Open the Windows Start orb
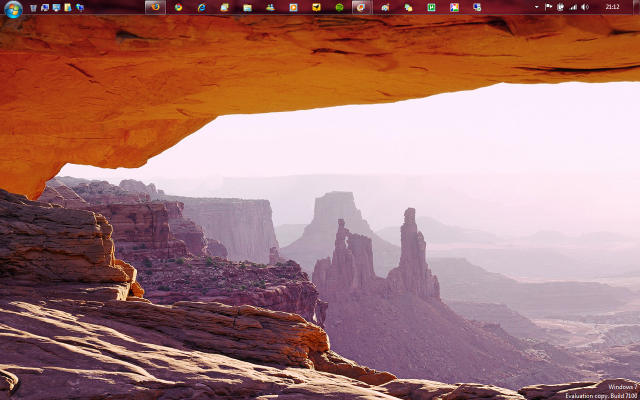The width and height of the screenshot is (640, 400). [13, 9]
